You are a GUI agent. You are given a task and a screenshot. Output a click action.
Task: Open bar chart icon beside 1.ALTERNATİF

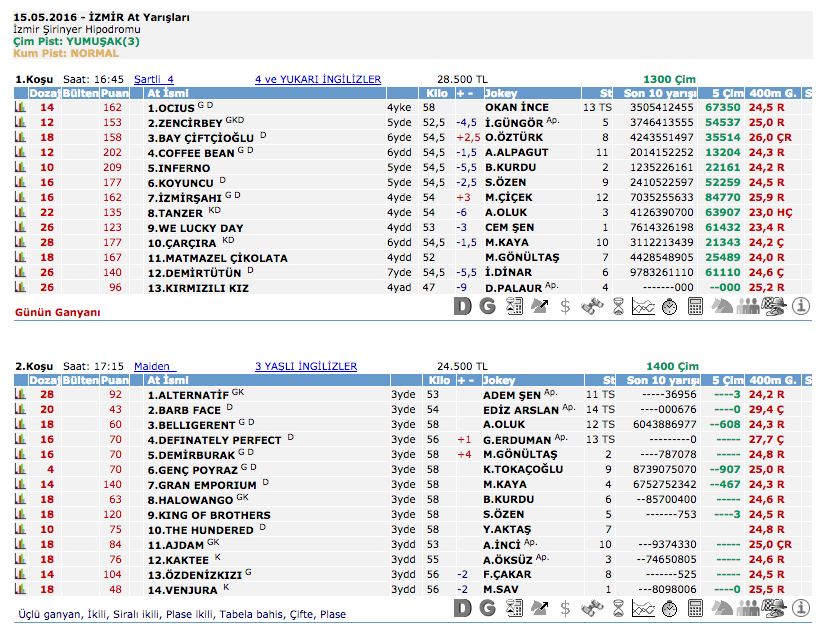coord(20,395)
